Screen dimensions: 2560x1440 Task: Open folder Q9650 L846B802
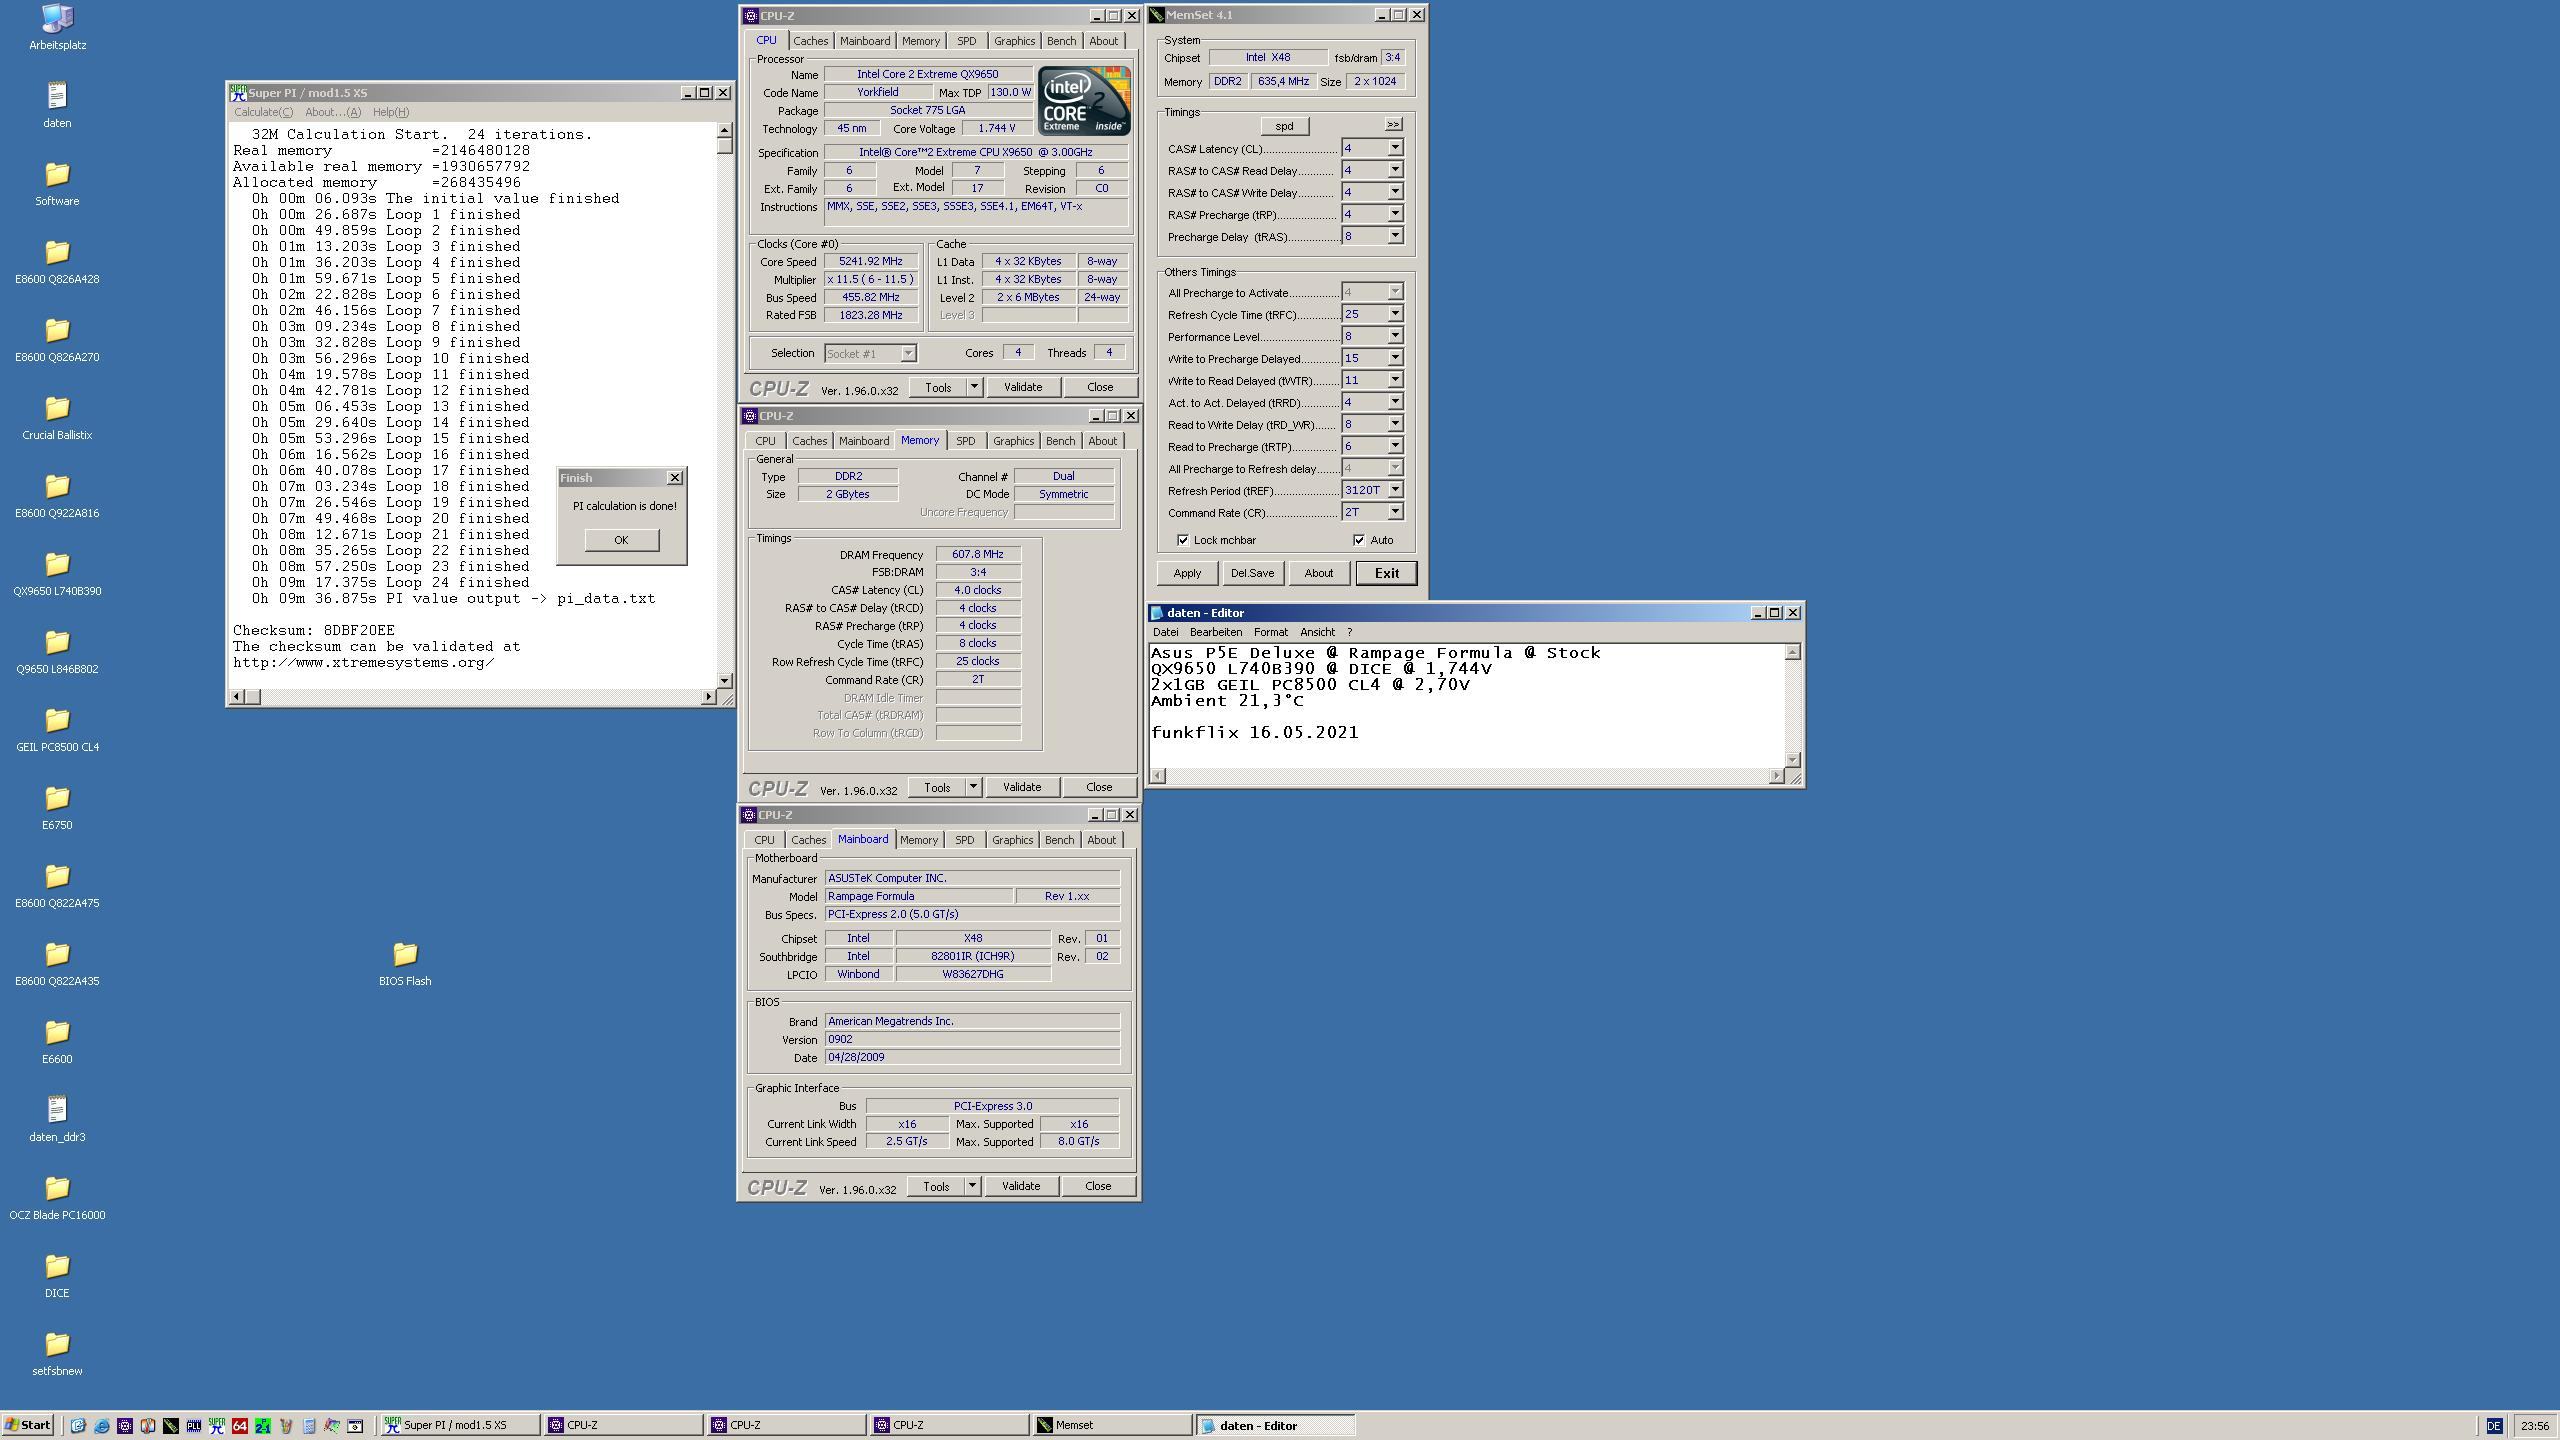[x=57, y=651]
